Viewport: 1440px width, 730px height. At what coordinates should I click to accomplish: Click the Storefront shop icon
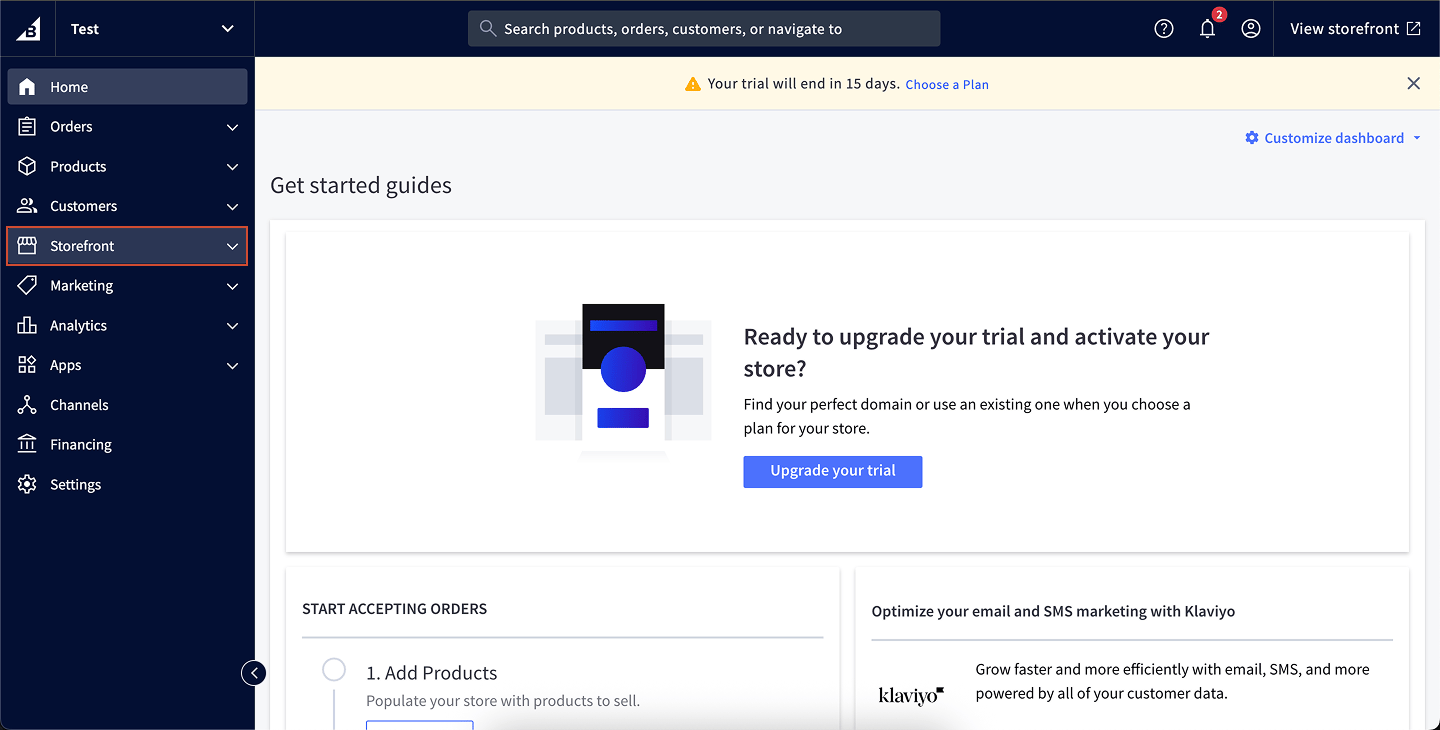coord(27,246)
